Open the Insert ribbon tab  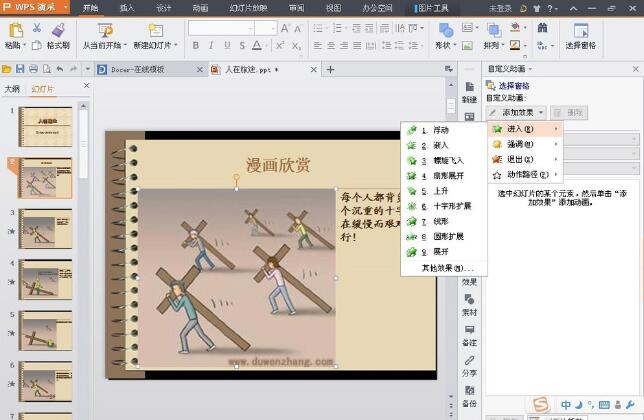click(127, 8)
